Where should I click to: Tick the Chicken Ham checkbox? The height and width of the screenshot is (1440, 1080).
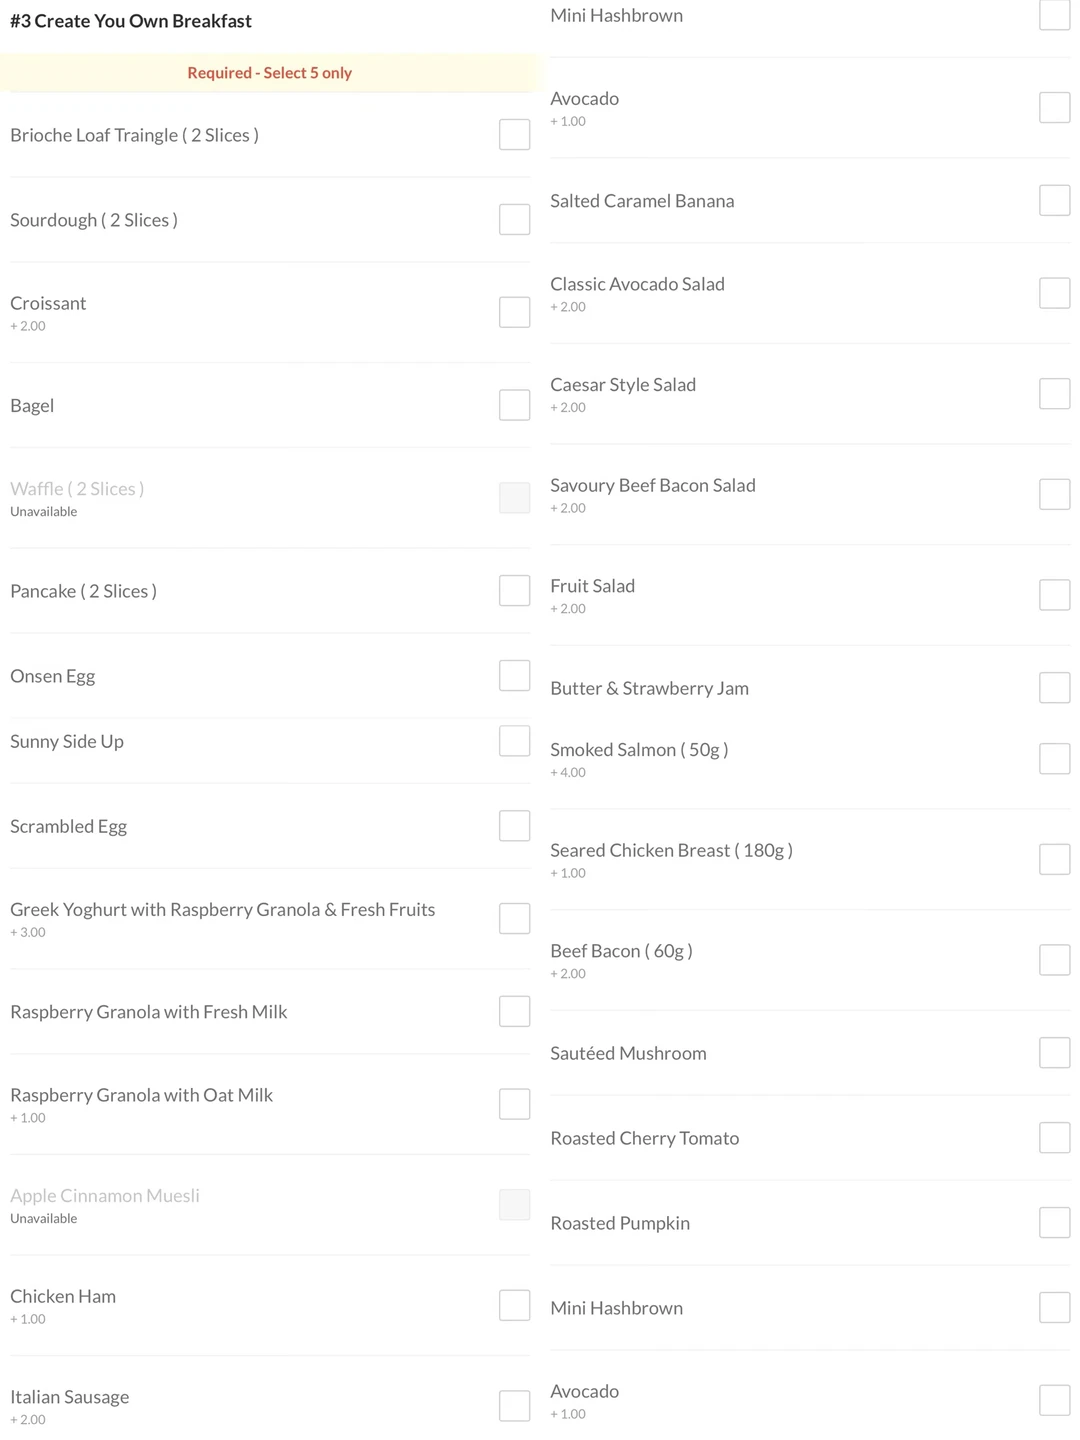514,1305
